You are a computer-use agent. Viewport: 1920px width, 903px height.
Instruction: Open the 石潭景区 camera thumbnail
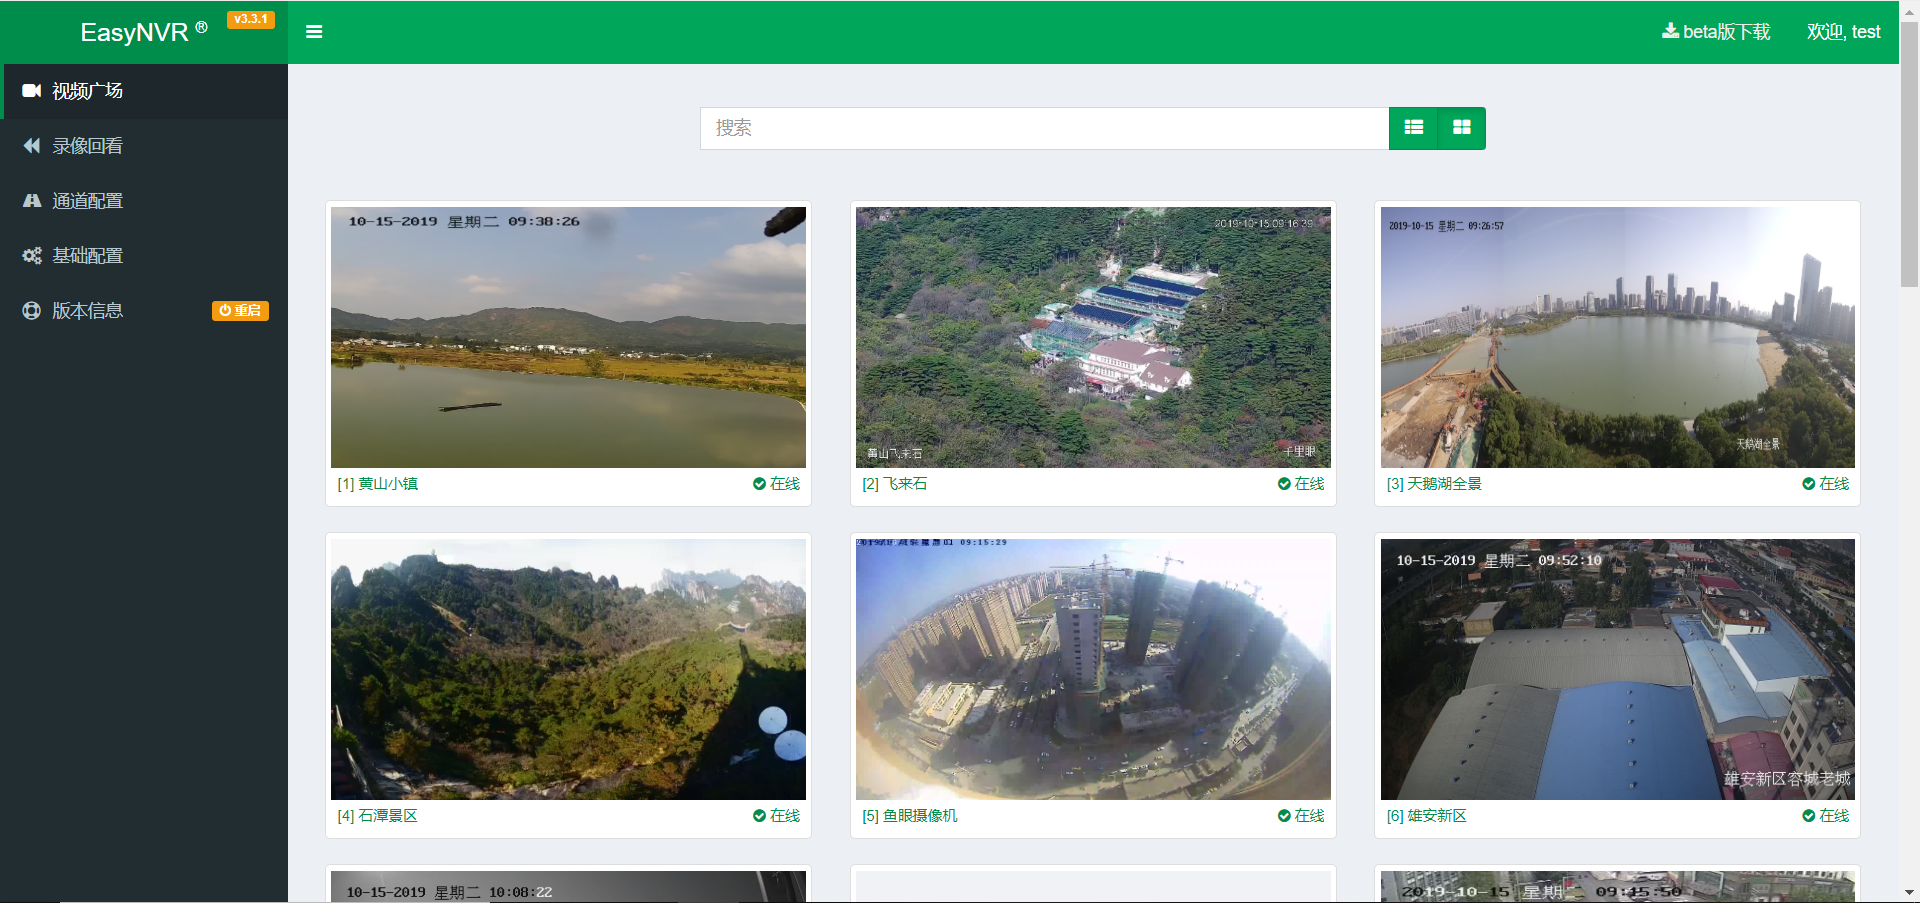point(568,669)
